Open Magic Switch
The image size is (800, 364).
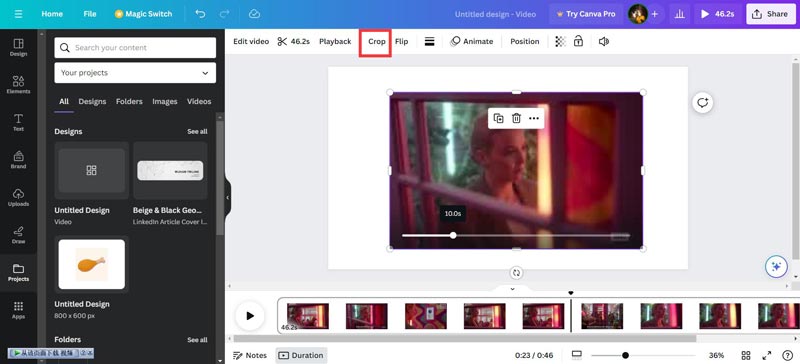click(143, 14)
